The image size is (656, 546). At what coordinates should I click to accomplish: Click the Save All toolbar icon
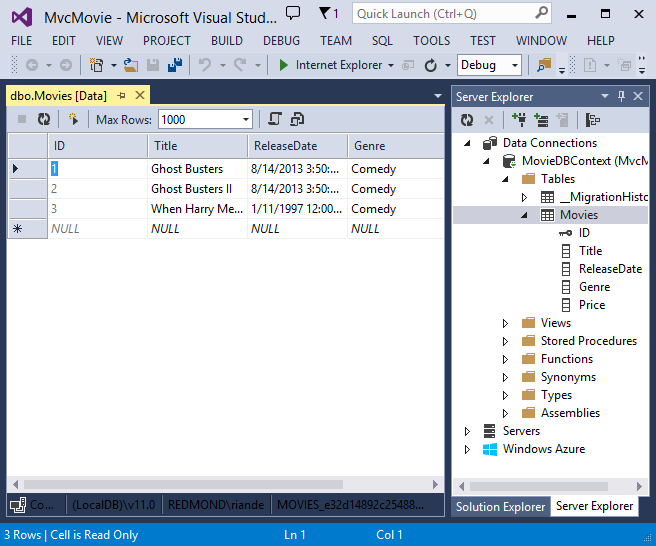point(175,65)
